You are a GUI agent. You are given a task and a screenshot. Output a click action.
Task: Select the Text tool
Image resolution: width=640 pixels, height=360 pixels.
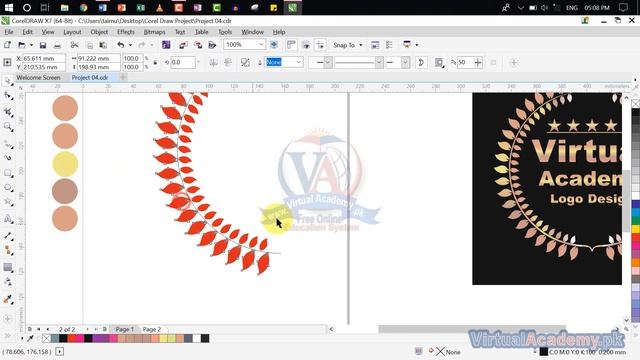[x=7, y=219]
